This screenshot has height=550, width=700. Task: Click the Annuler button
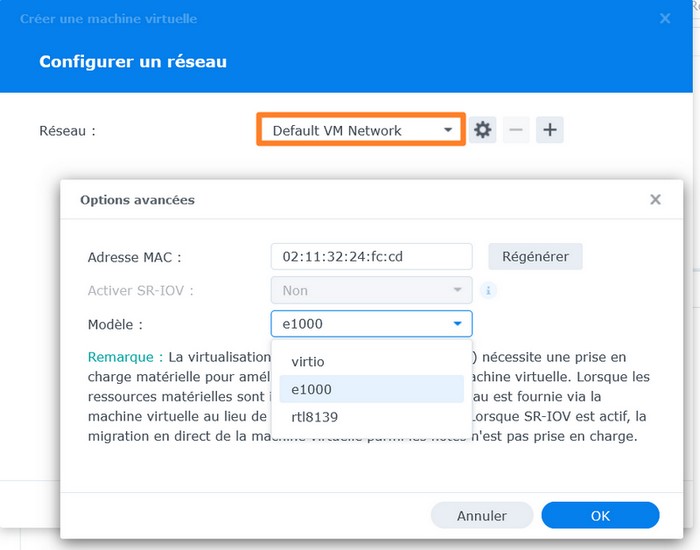tap(482, 516)
